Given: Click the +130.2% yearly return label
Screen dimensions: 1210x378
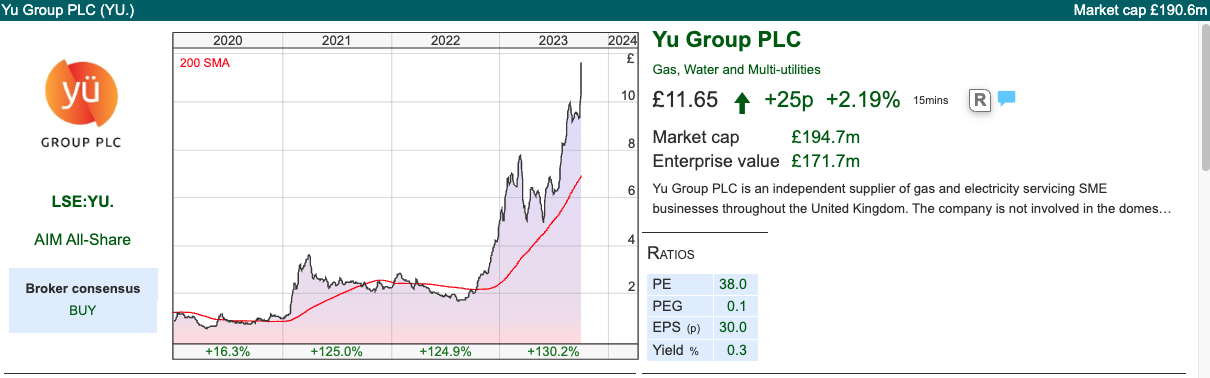Looking at the screenshot, I should click(x=553, y=351).
